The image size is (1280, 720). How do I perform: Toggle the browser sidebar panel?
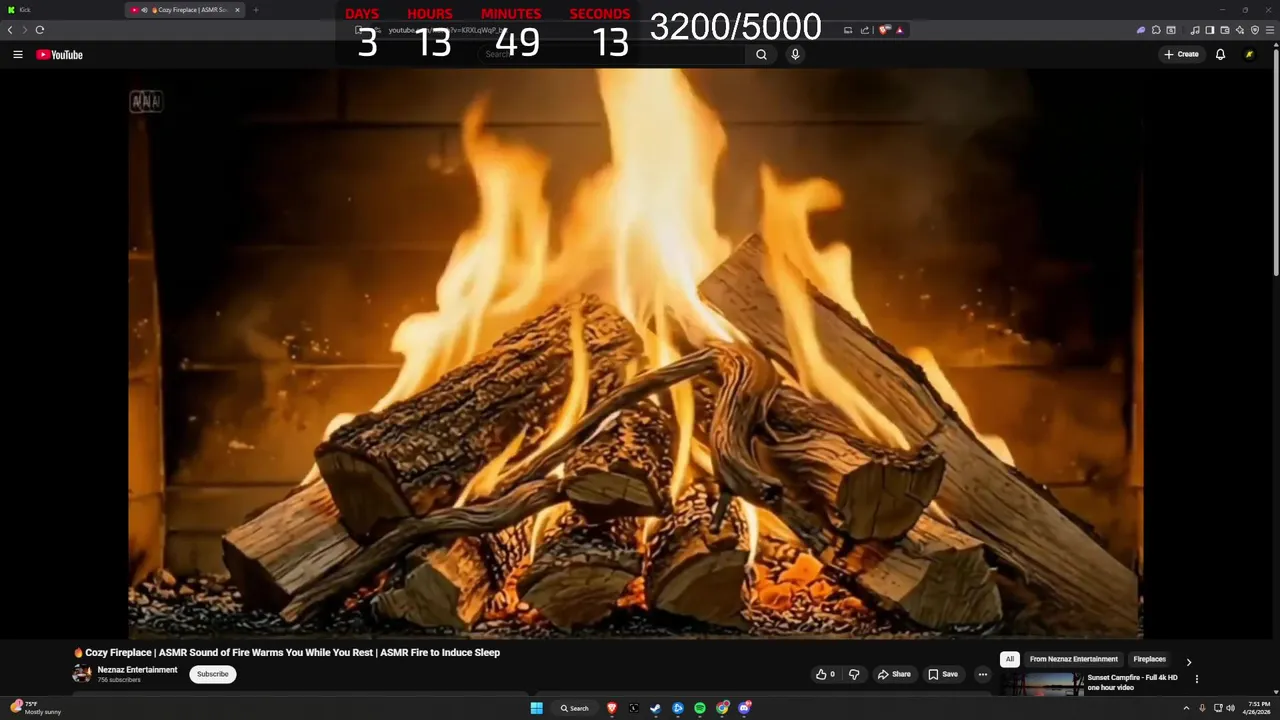point(1210,30)
